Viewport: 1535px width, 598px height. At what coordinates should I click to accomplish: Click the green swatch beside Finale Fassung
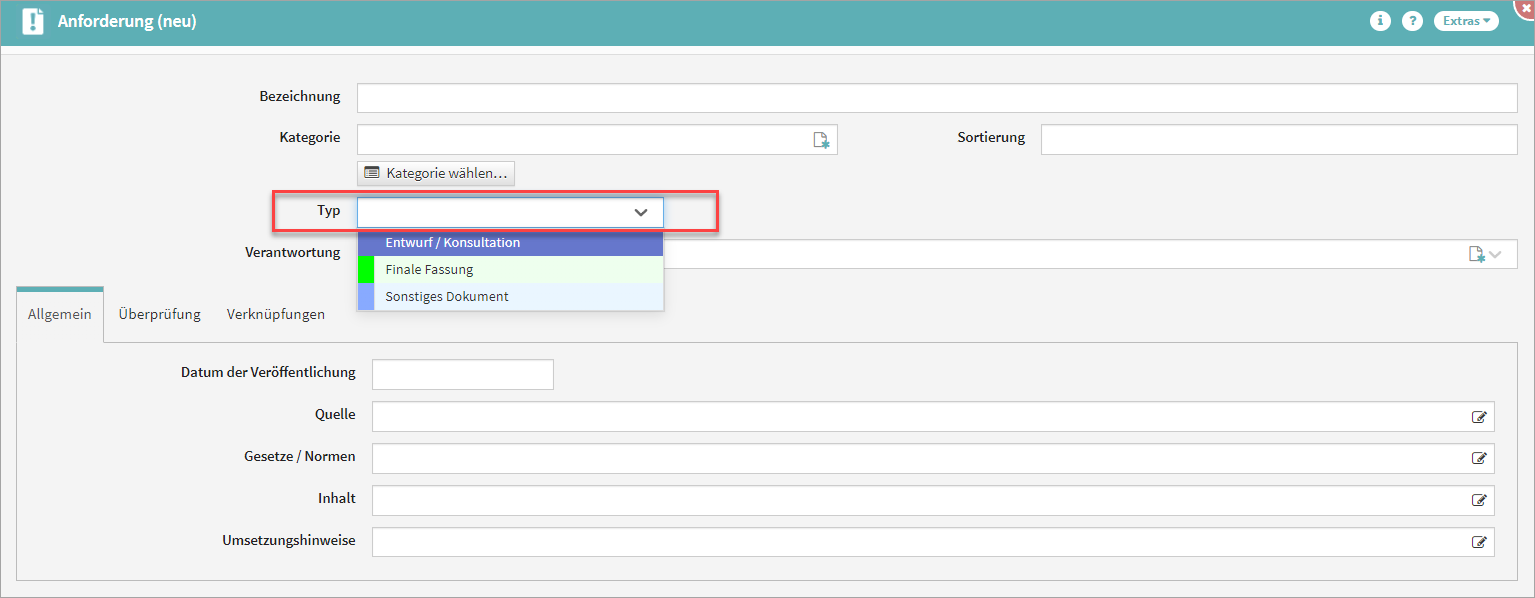pyautogui.click(x=366, y=270)
